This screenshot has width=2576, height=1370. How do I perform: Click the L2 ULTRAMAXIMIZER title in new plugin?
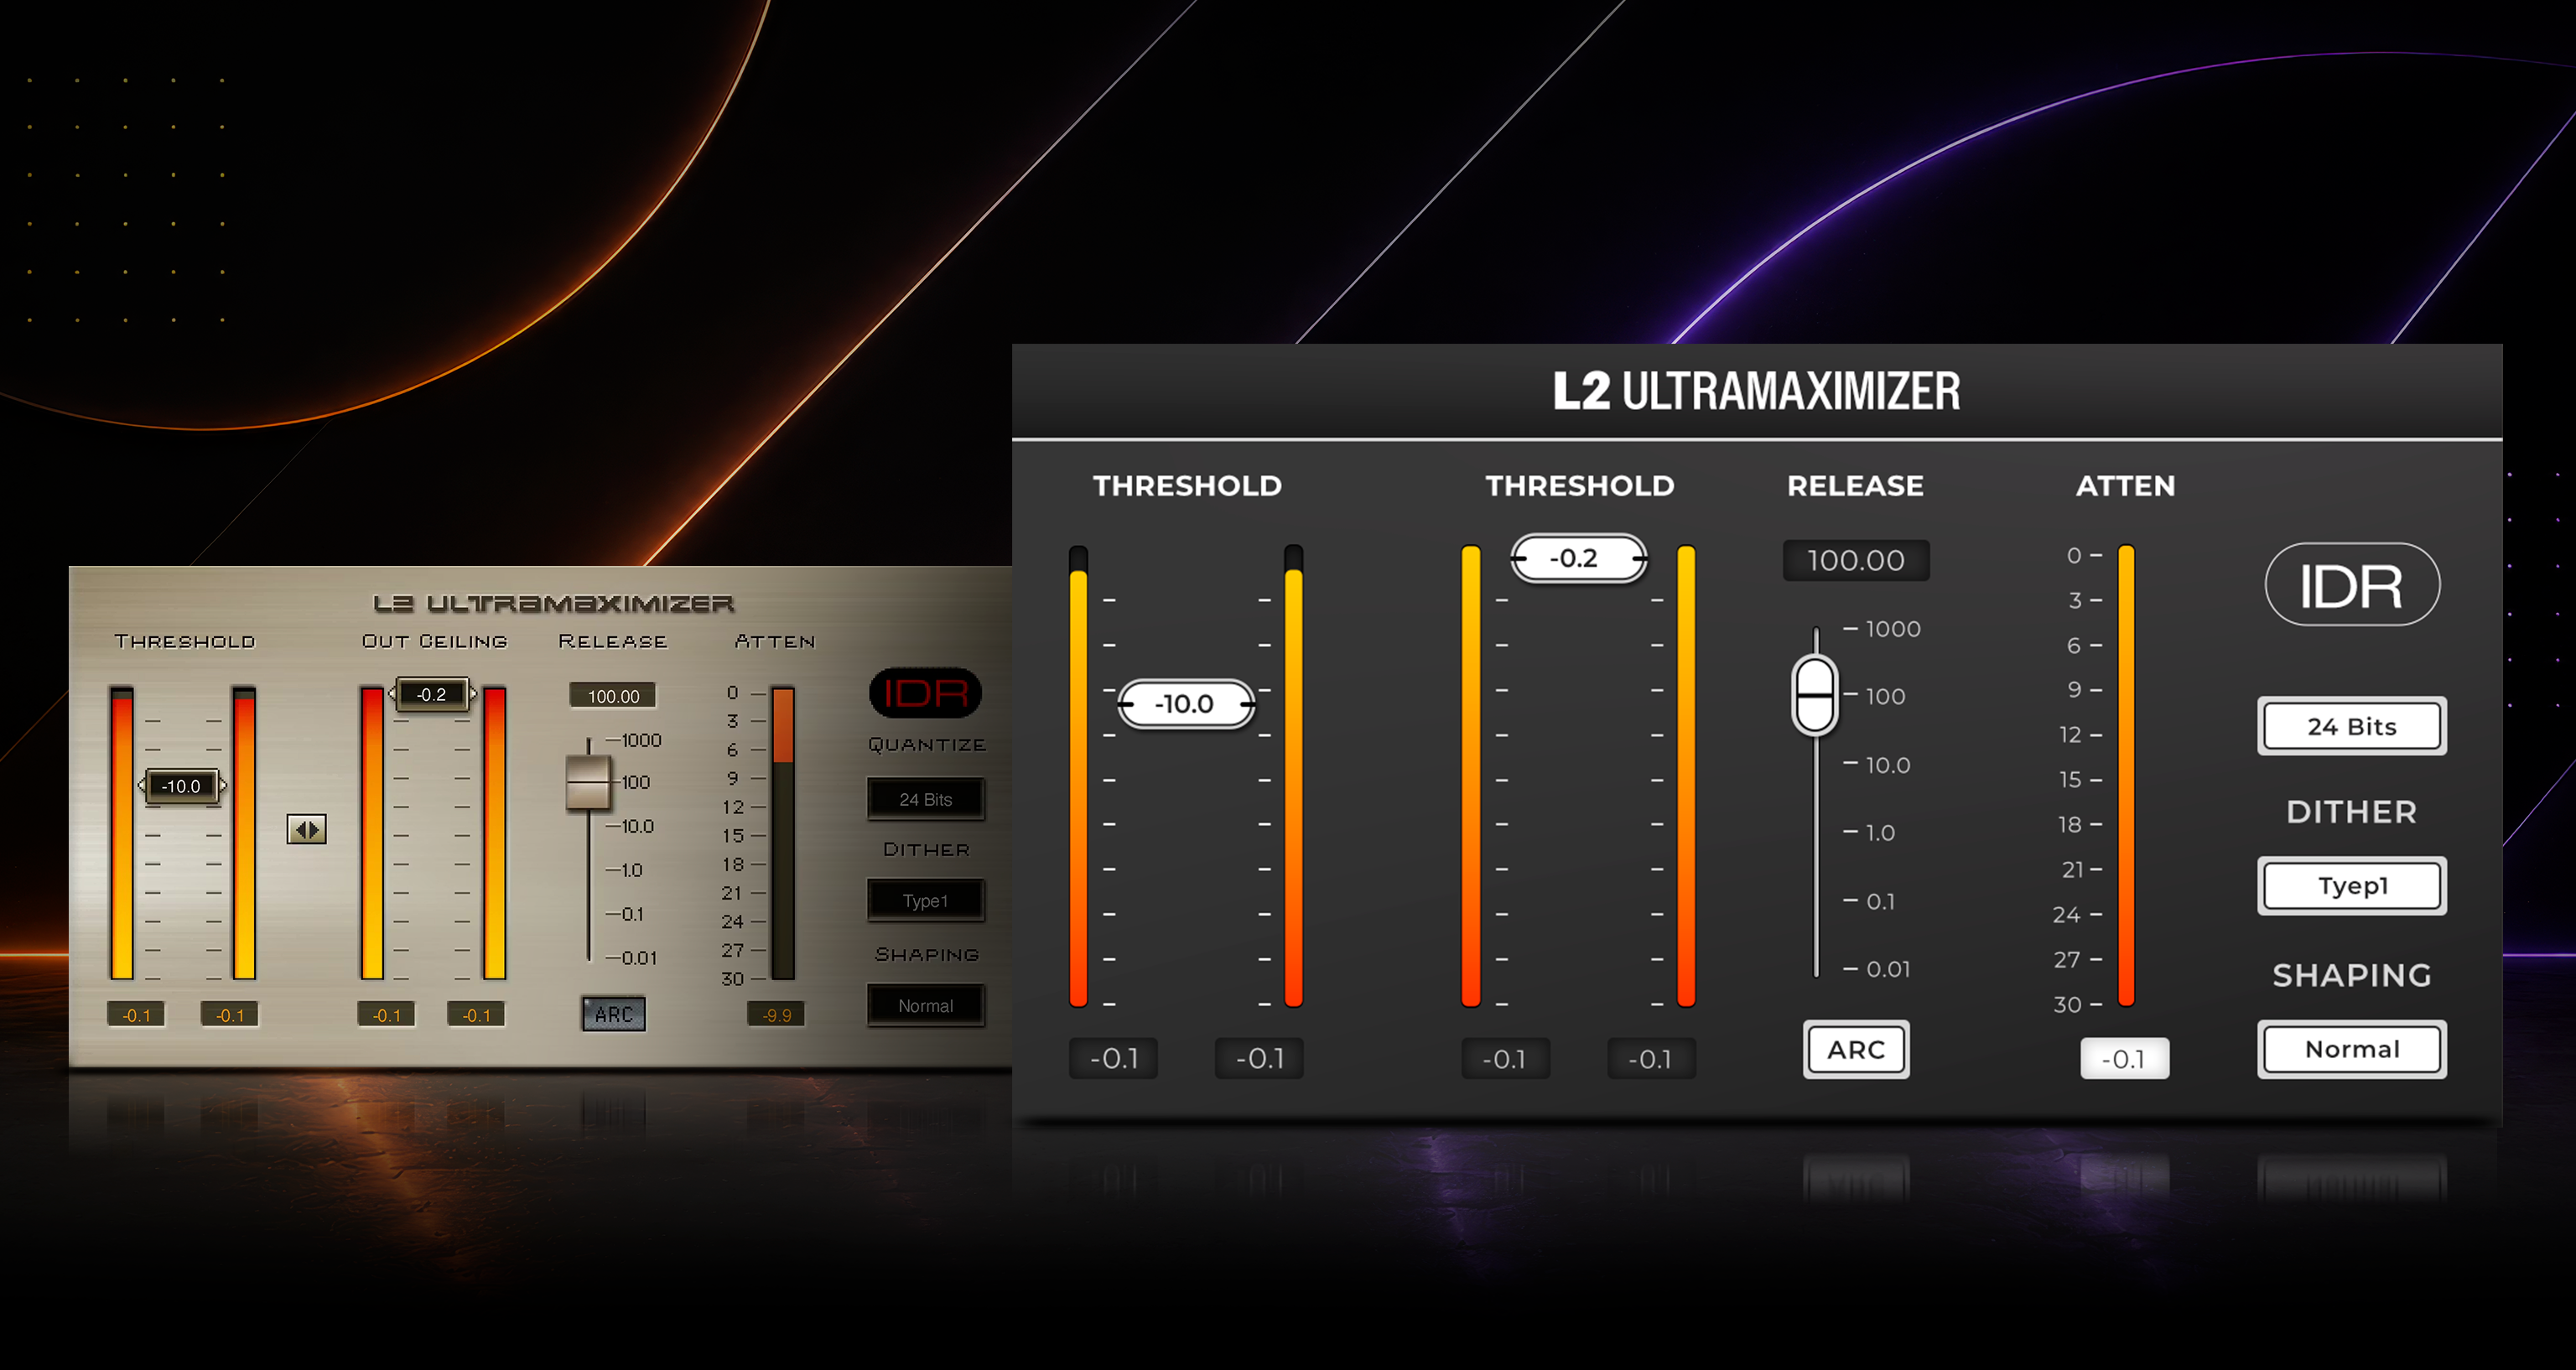click(x=1756, y=391)
